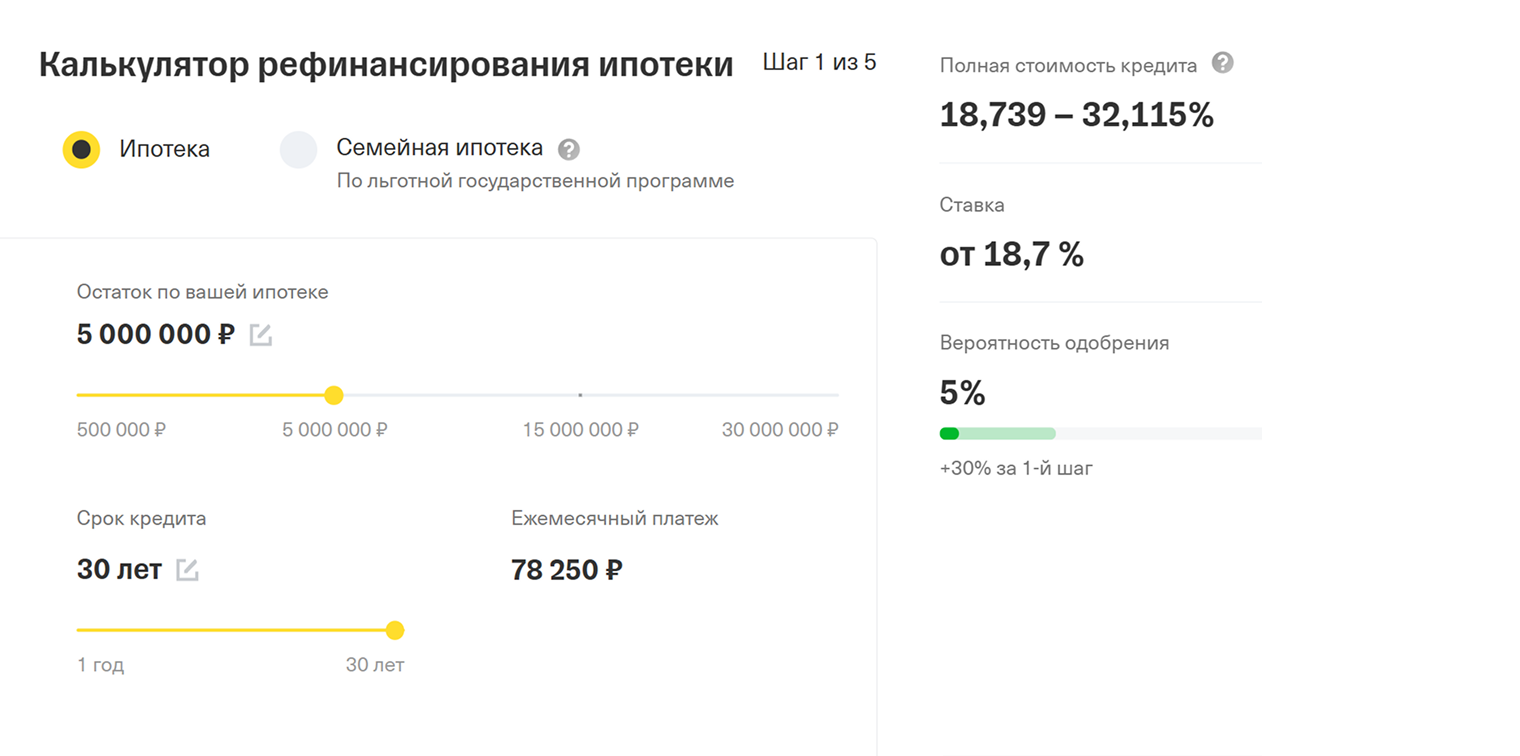The image size is (1520, 756).
Task: Click the edit icon next to 30 лет
Action: pyautogui.click(x=187, y=570)
